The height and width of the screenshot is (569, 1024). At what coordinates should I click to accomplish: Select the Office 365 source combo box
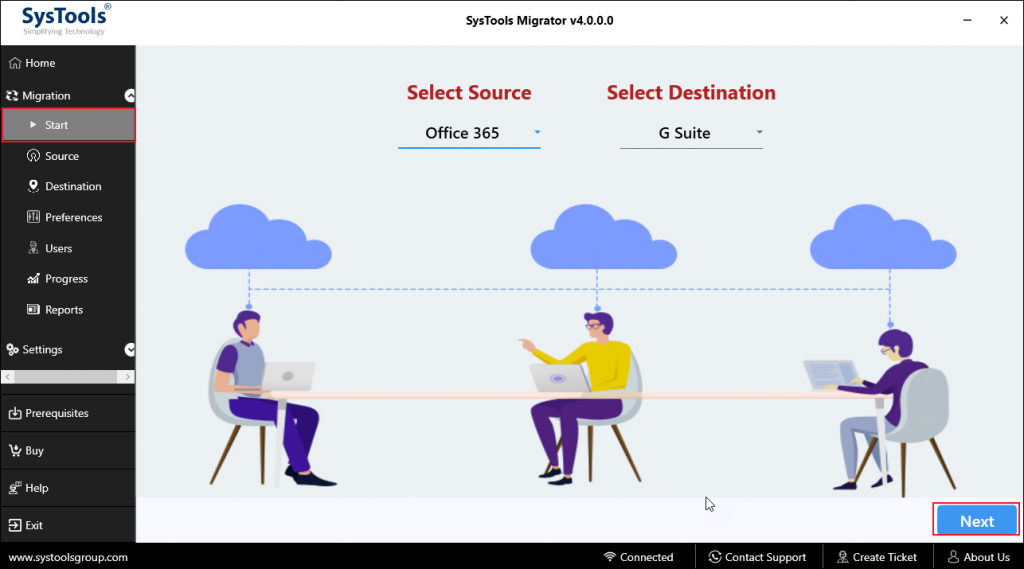470,133
